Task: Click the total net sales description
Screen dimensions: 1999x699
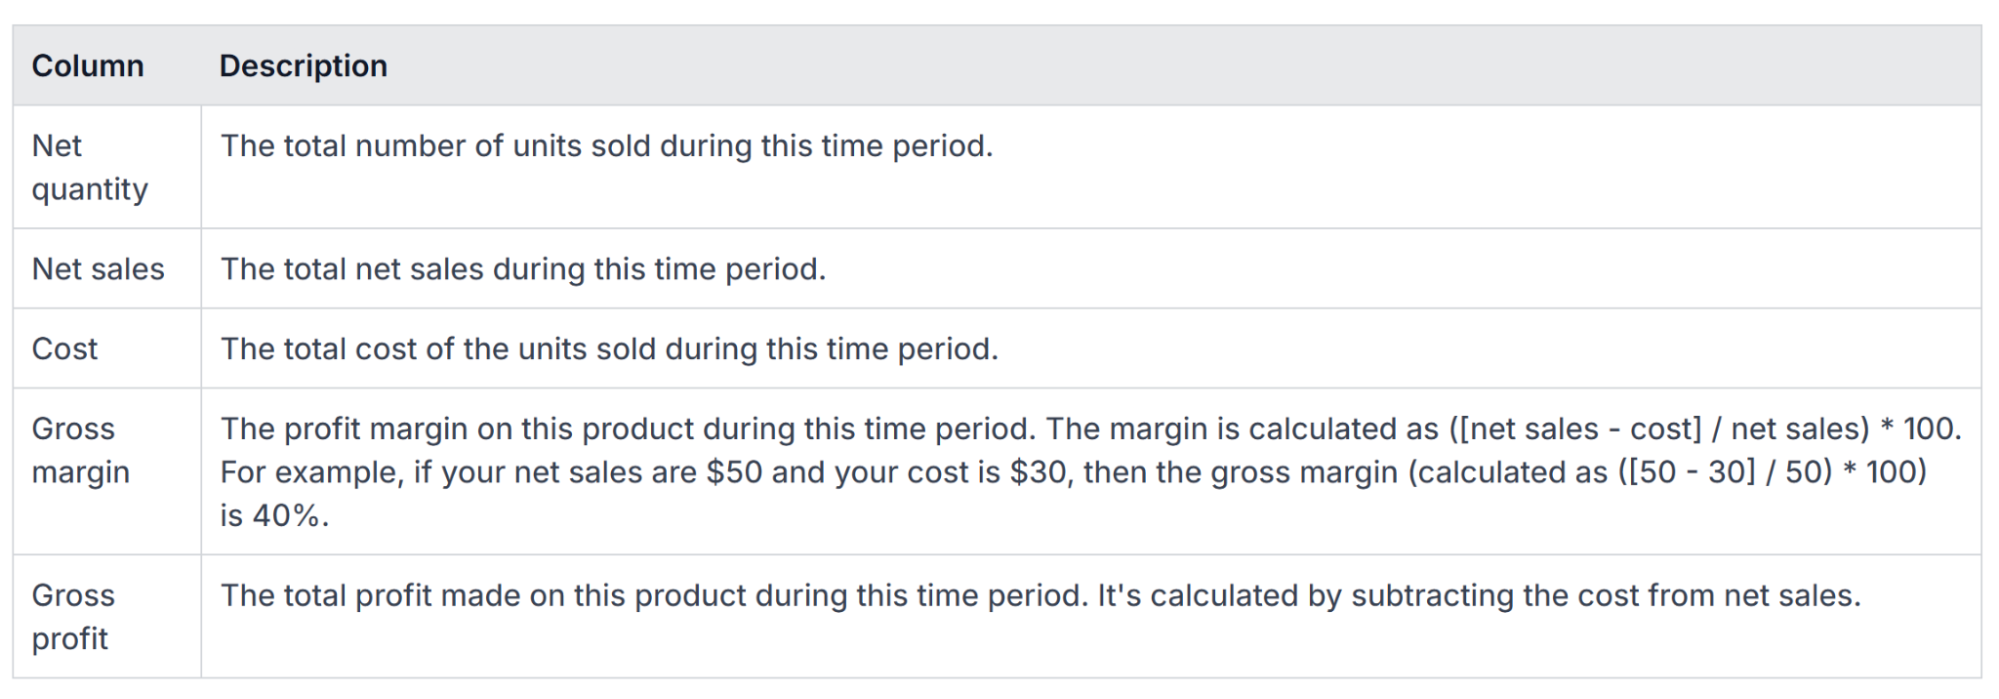Action: [523, 269]
